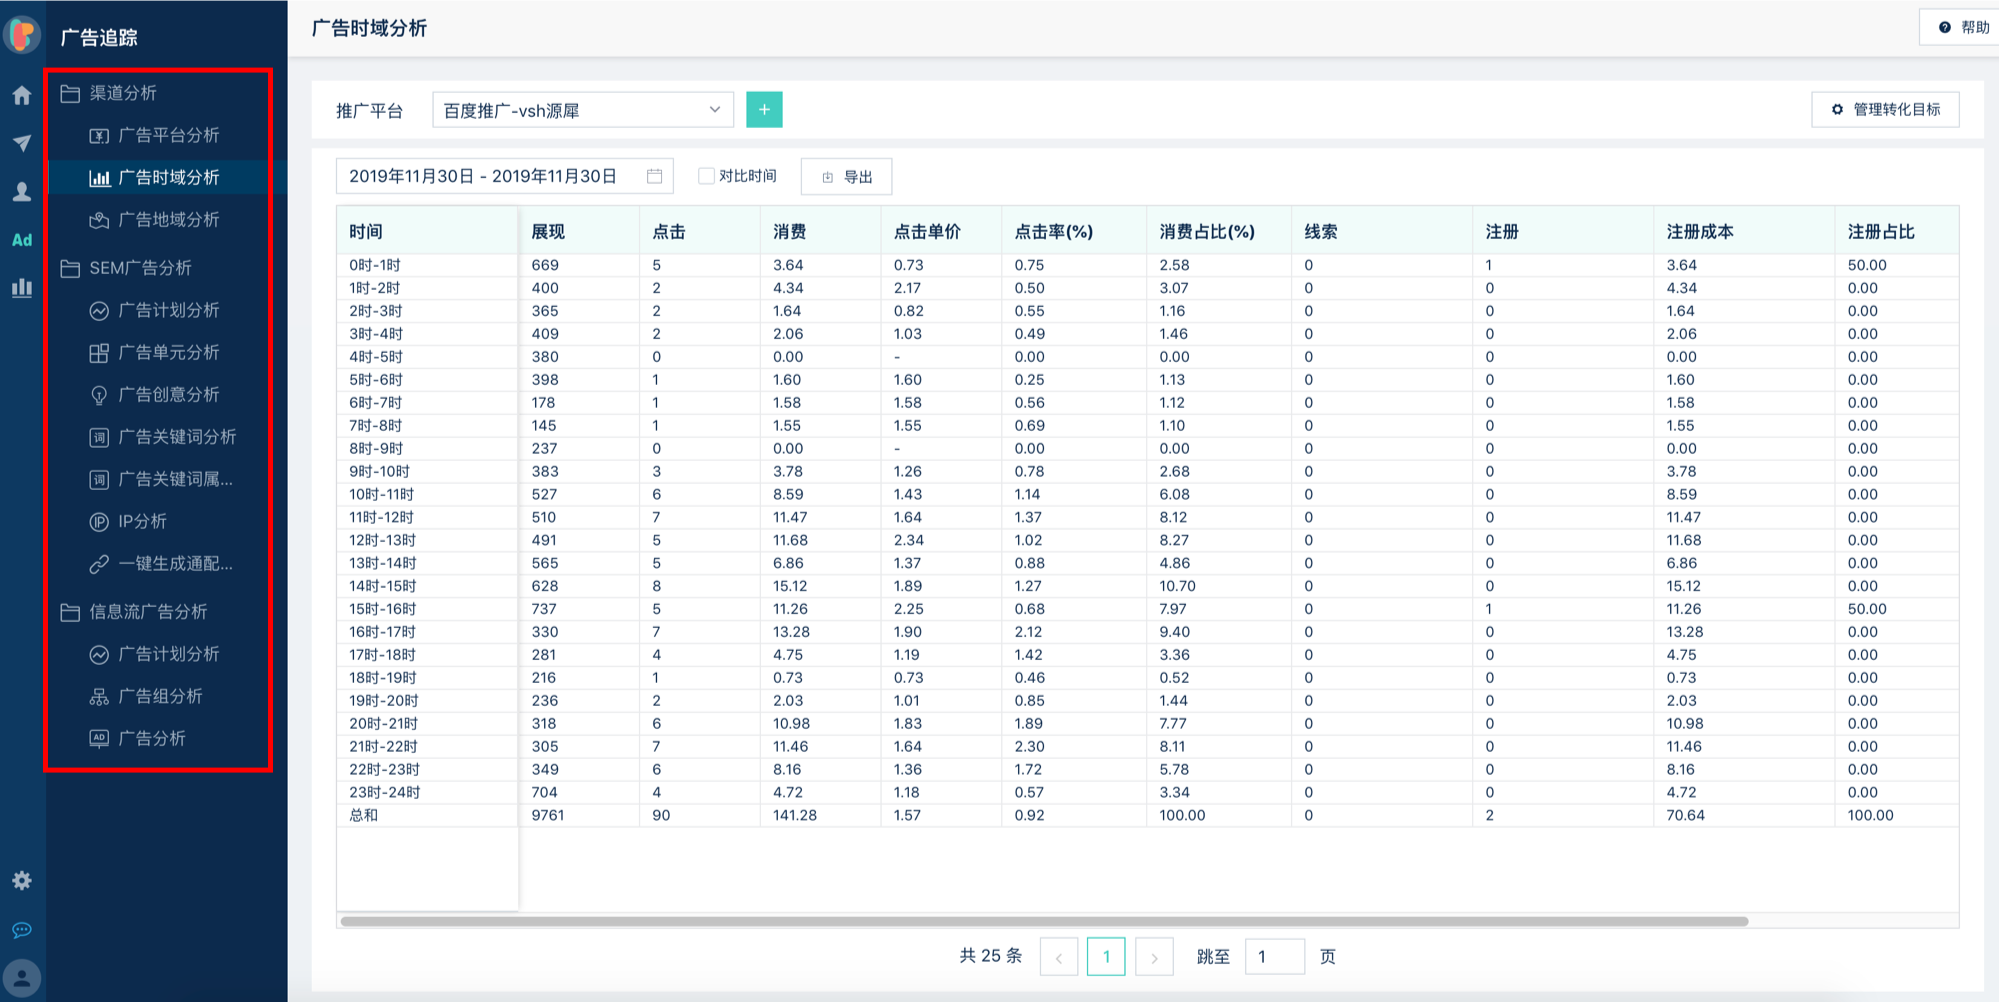Open the 推广平台 dropdown
The image size is (1999, 1002).
click(x=582, y=110)
